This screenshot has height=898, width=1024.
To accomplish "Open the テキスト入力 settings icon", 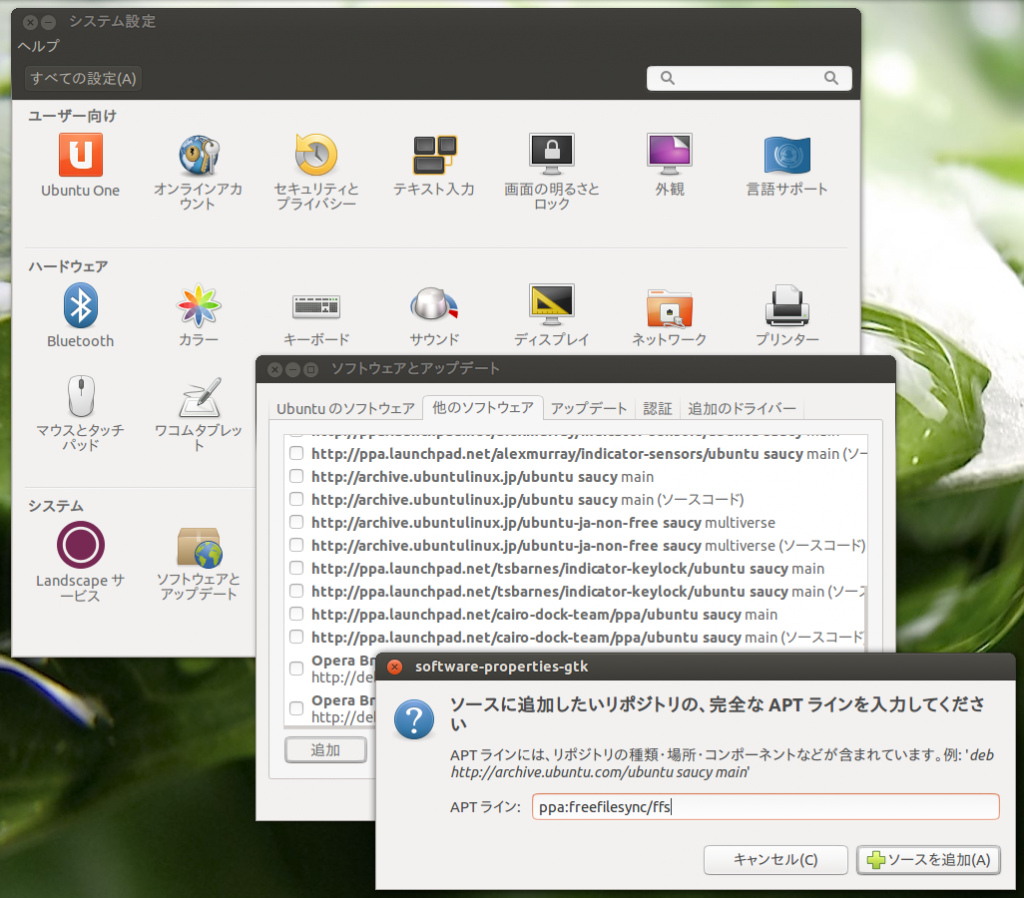I will pyautogui.click(x=434, y=165).
